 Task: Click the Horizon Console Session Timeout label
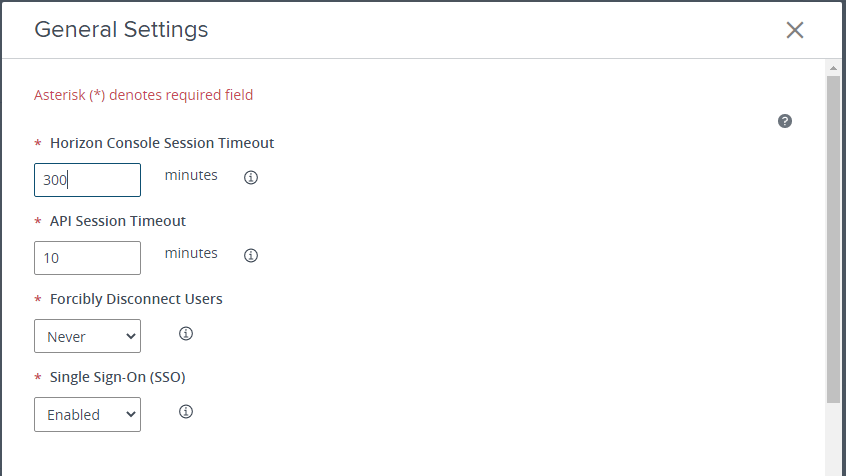[161, 143]
